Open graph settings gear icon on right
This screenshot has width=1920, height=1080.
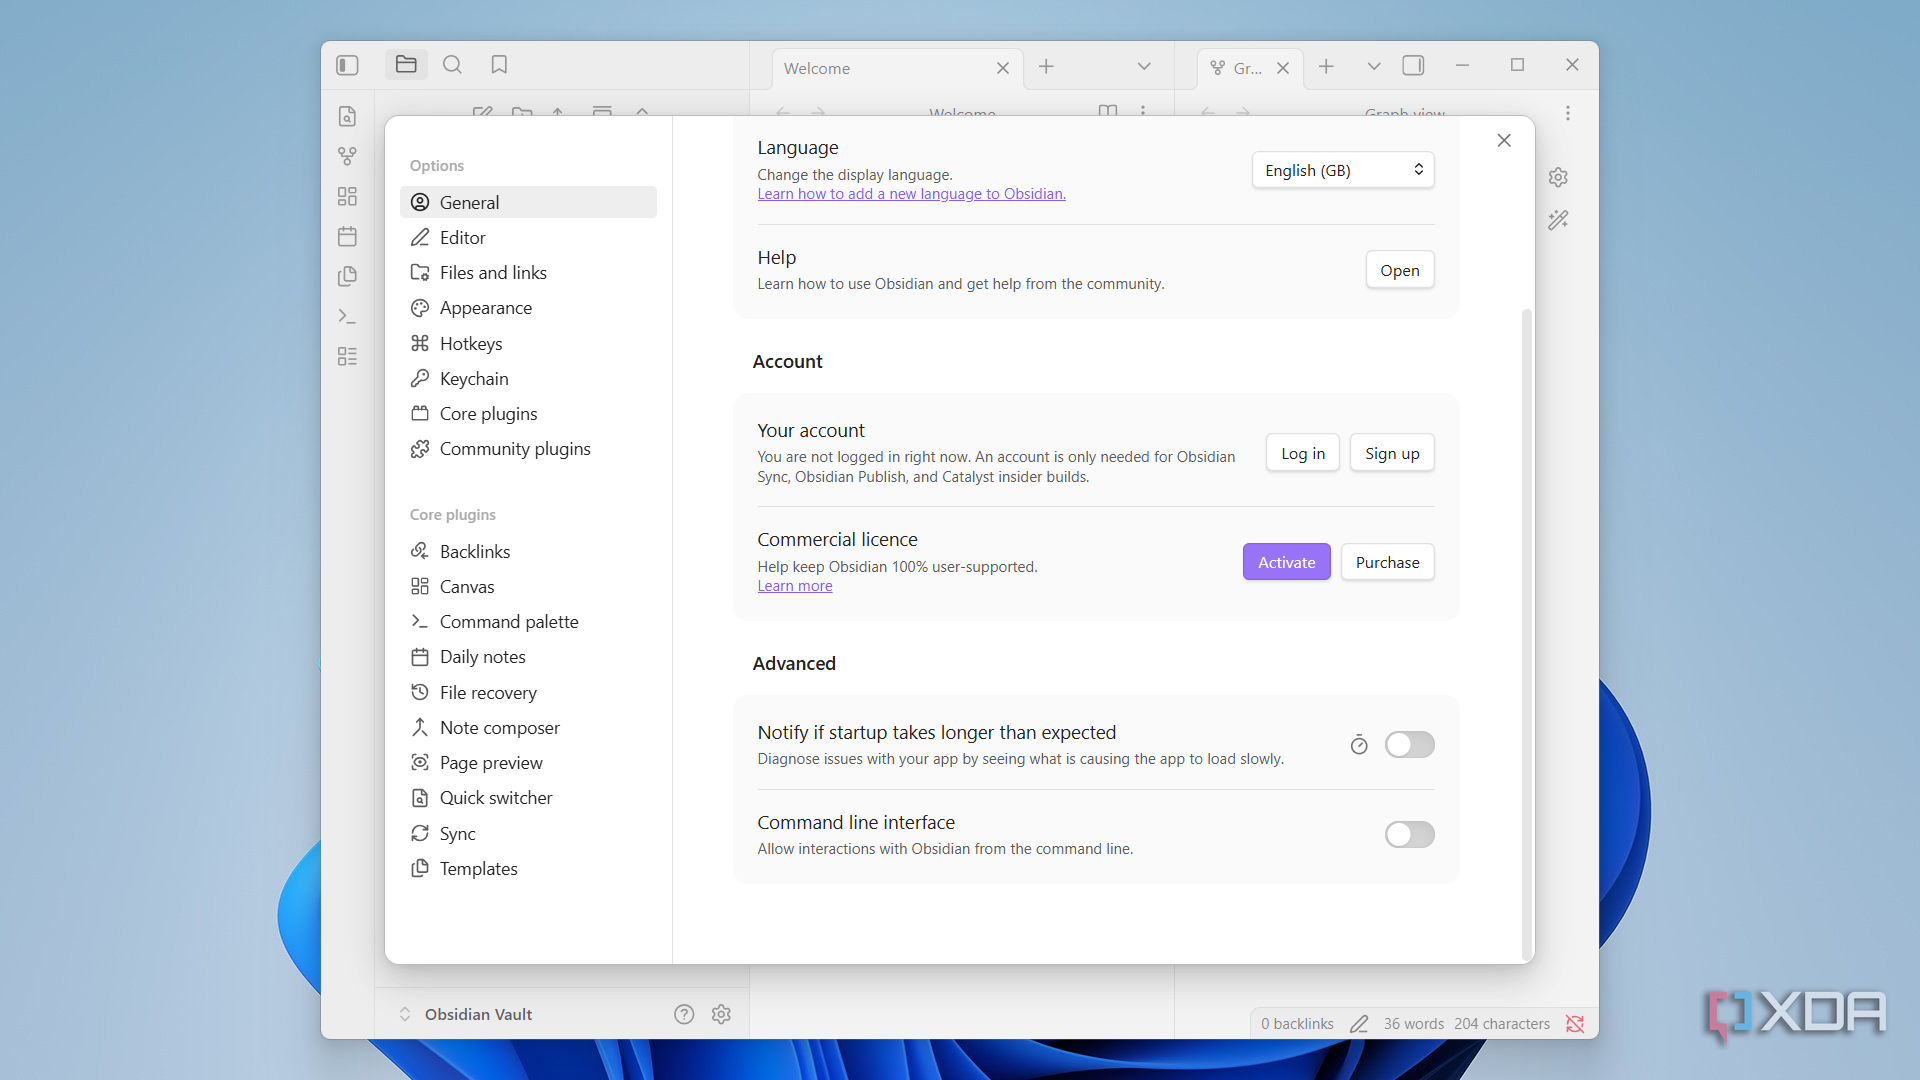(1558, 177)
